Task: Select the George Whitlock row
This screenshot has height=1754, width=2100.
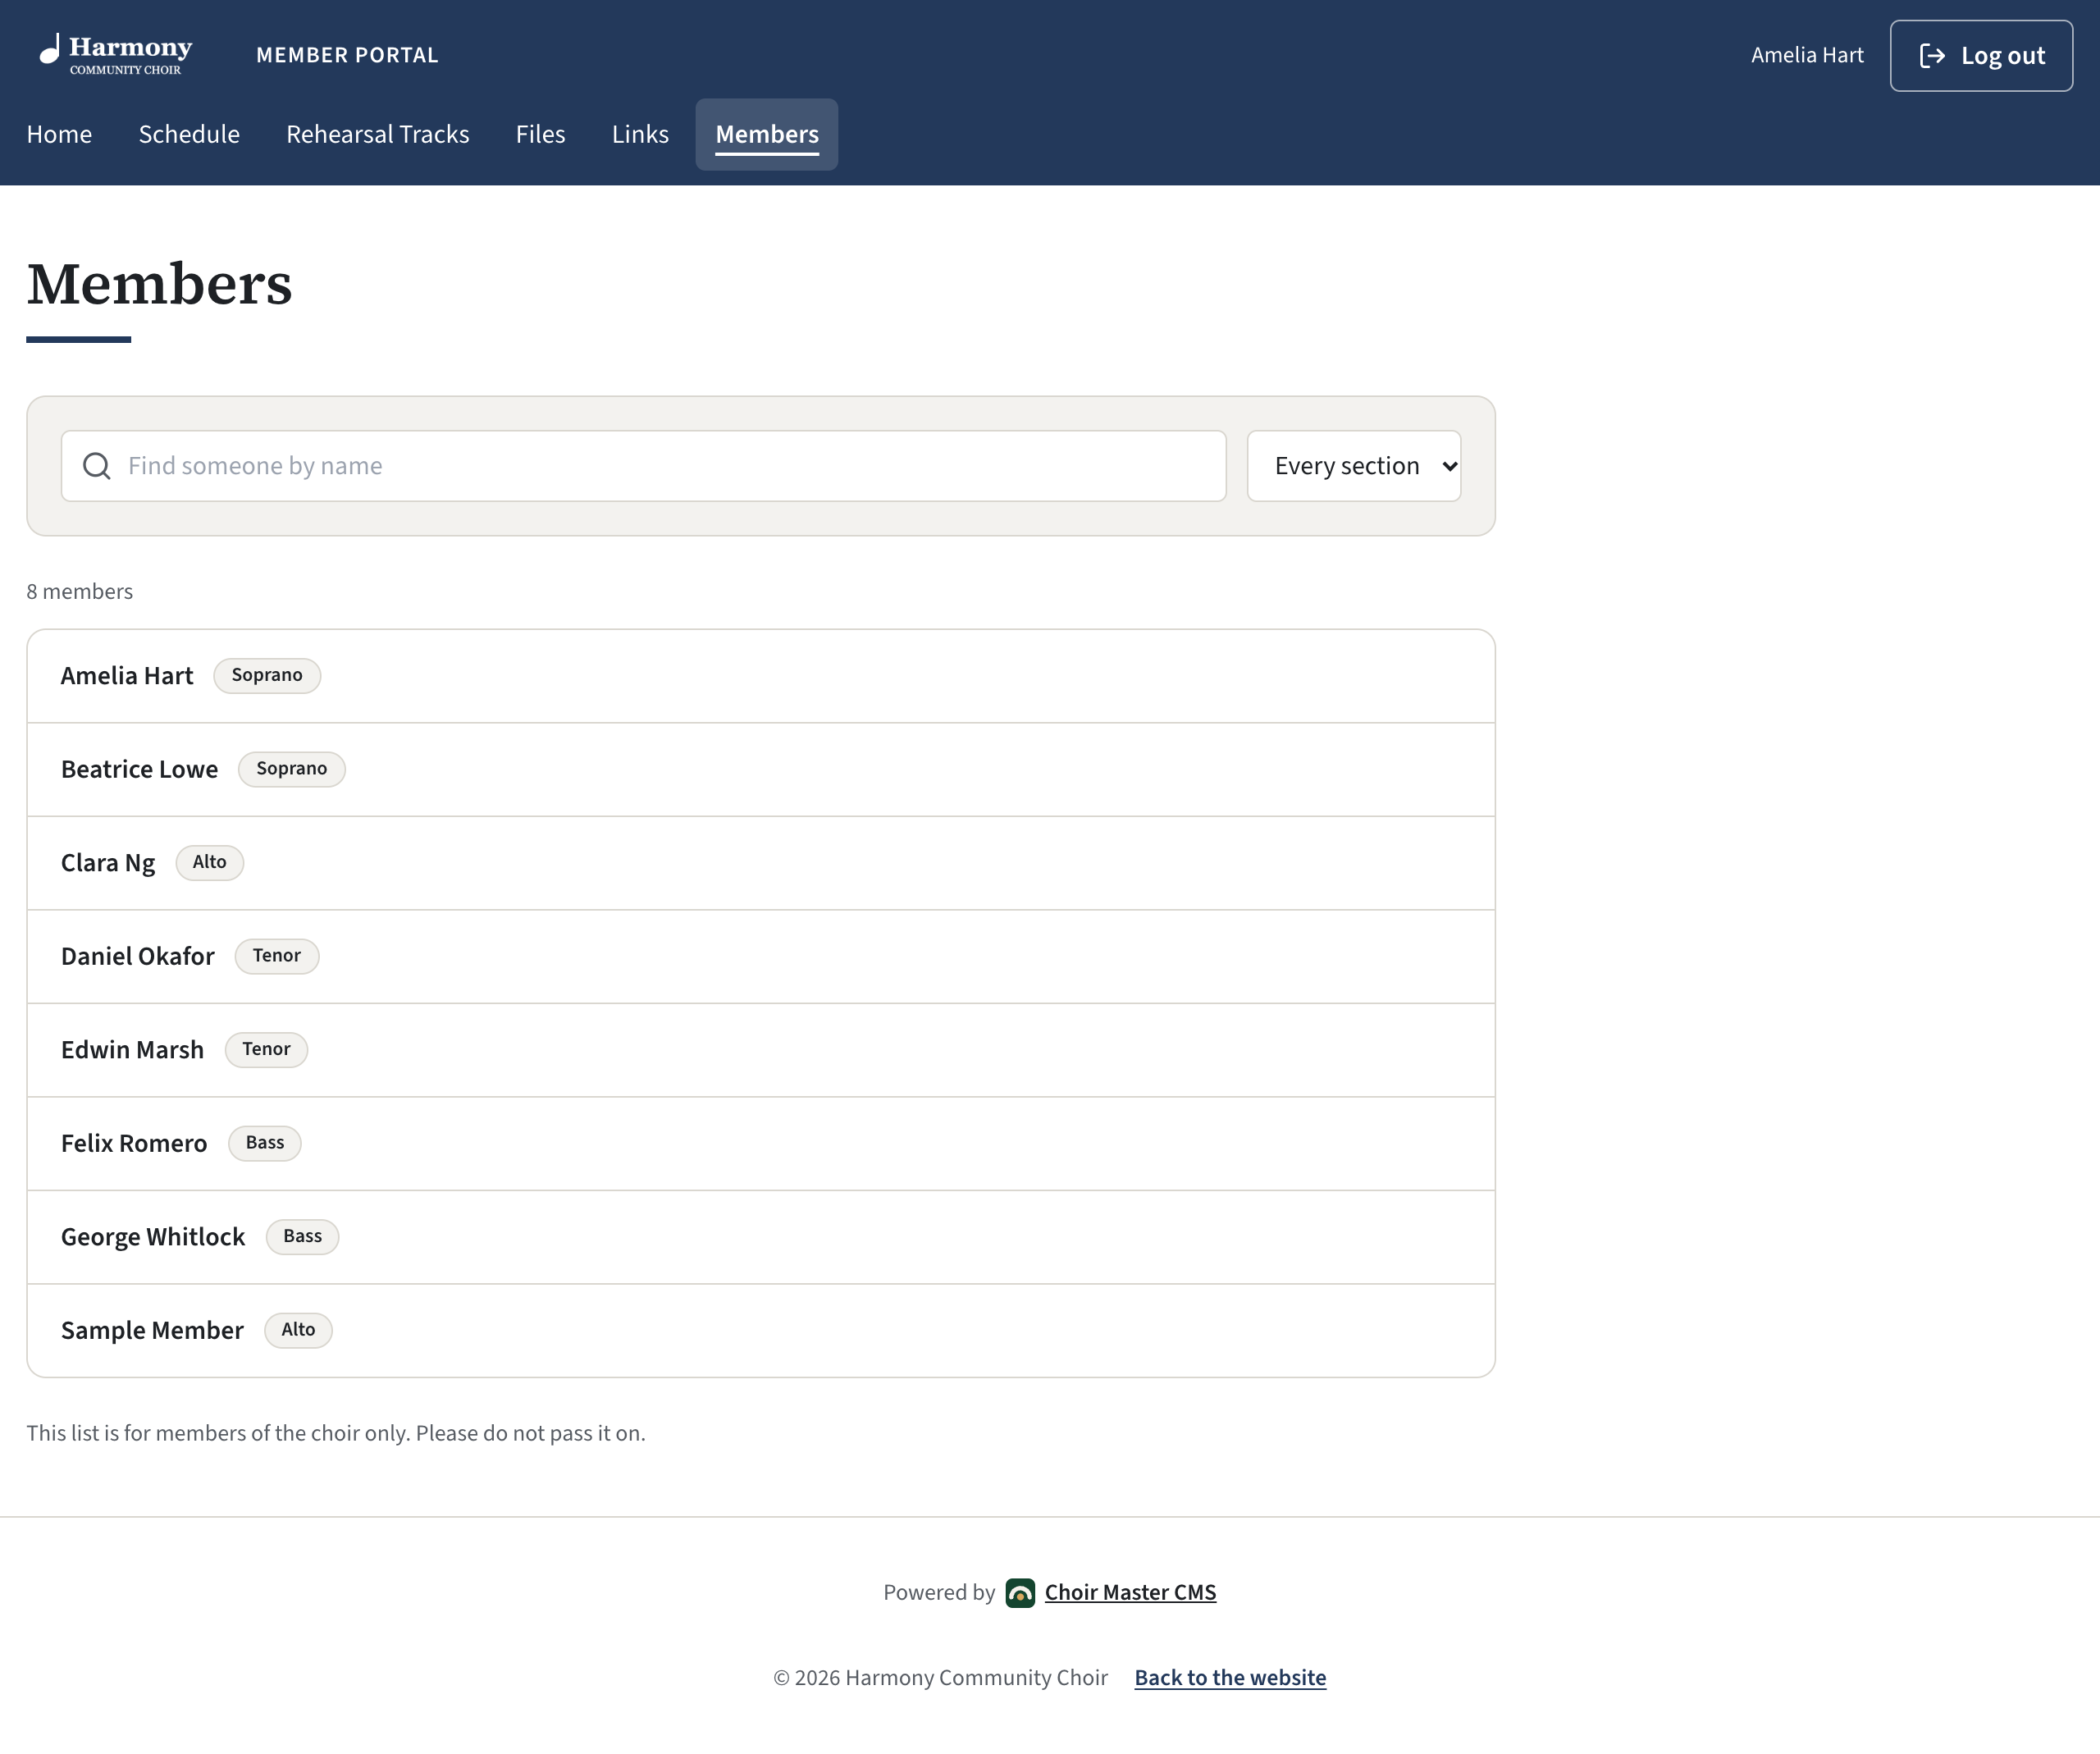Action: click(761, 1237)
